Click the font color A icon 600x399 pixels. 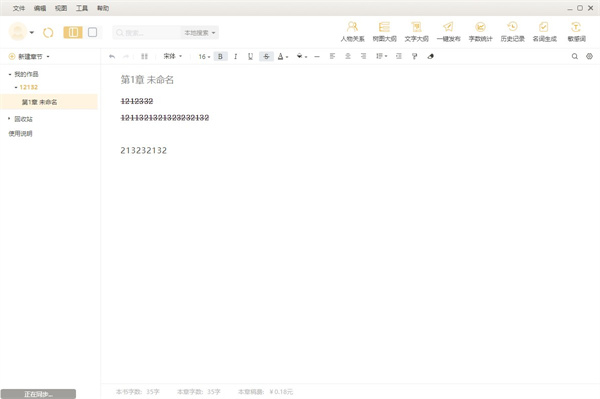click(280, 57)
